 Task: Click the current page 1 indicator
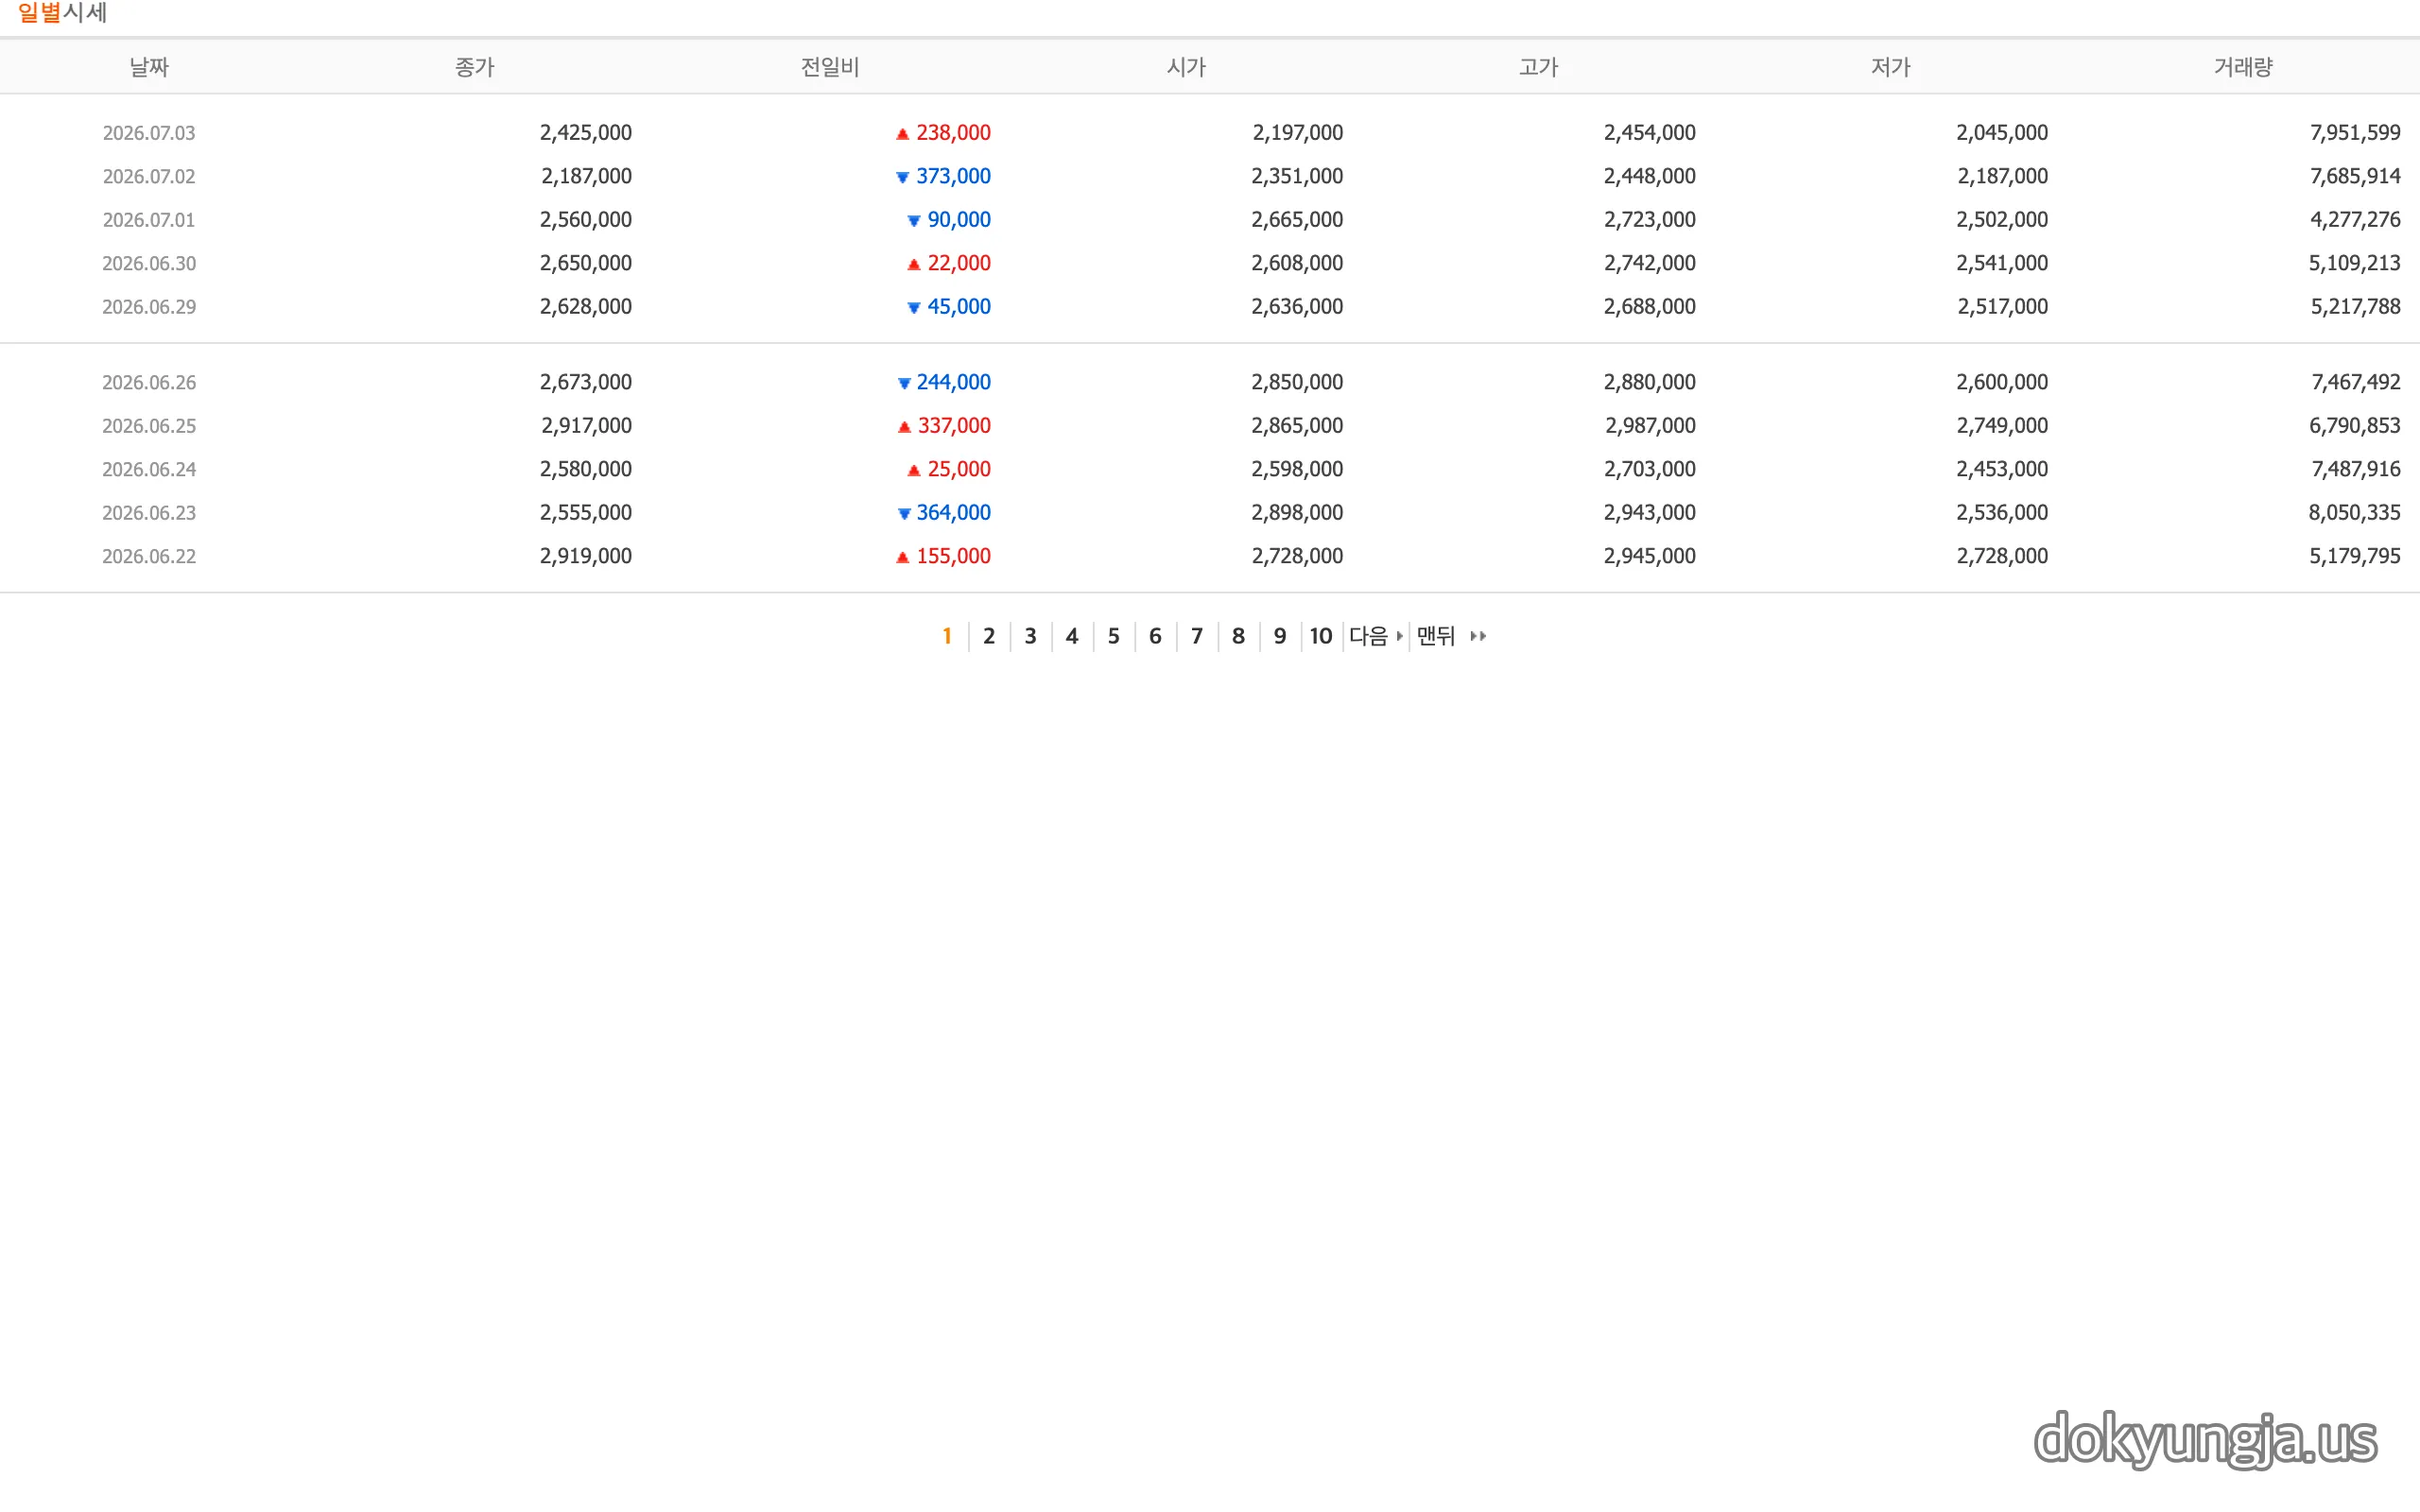(946, 636)
